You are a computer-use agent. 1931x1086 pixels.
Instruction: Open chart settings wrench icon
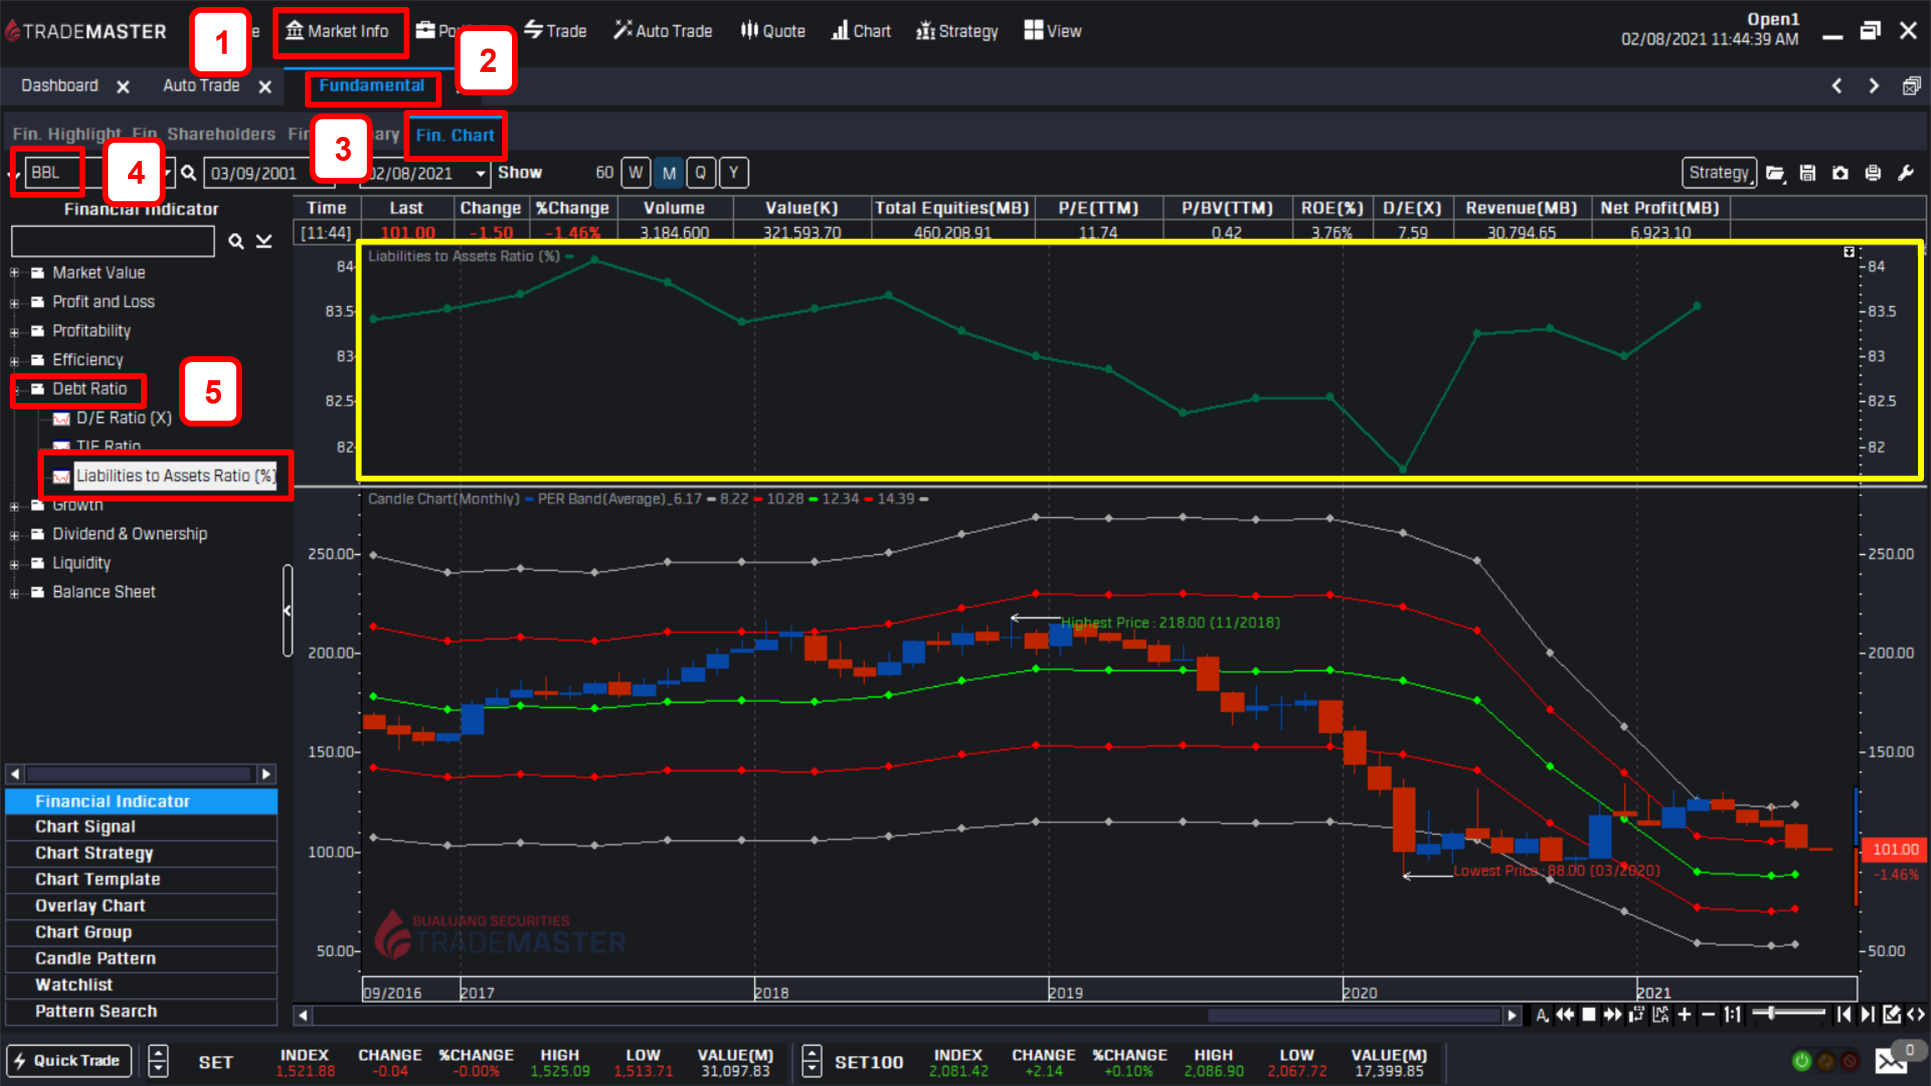click(1906, 173)
